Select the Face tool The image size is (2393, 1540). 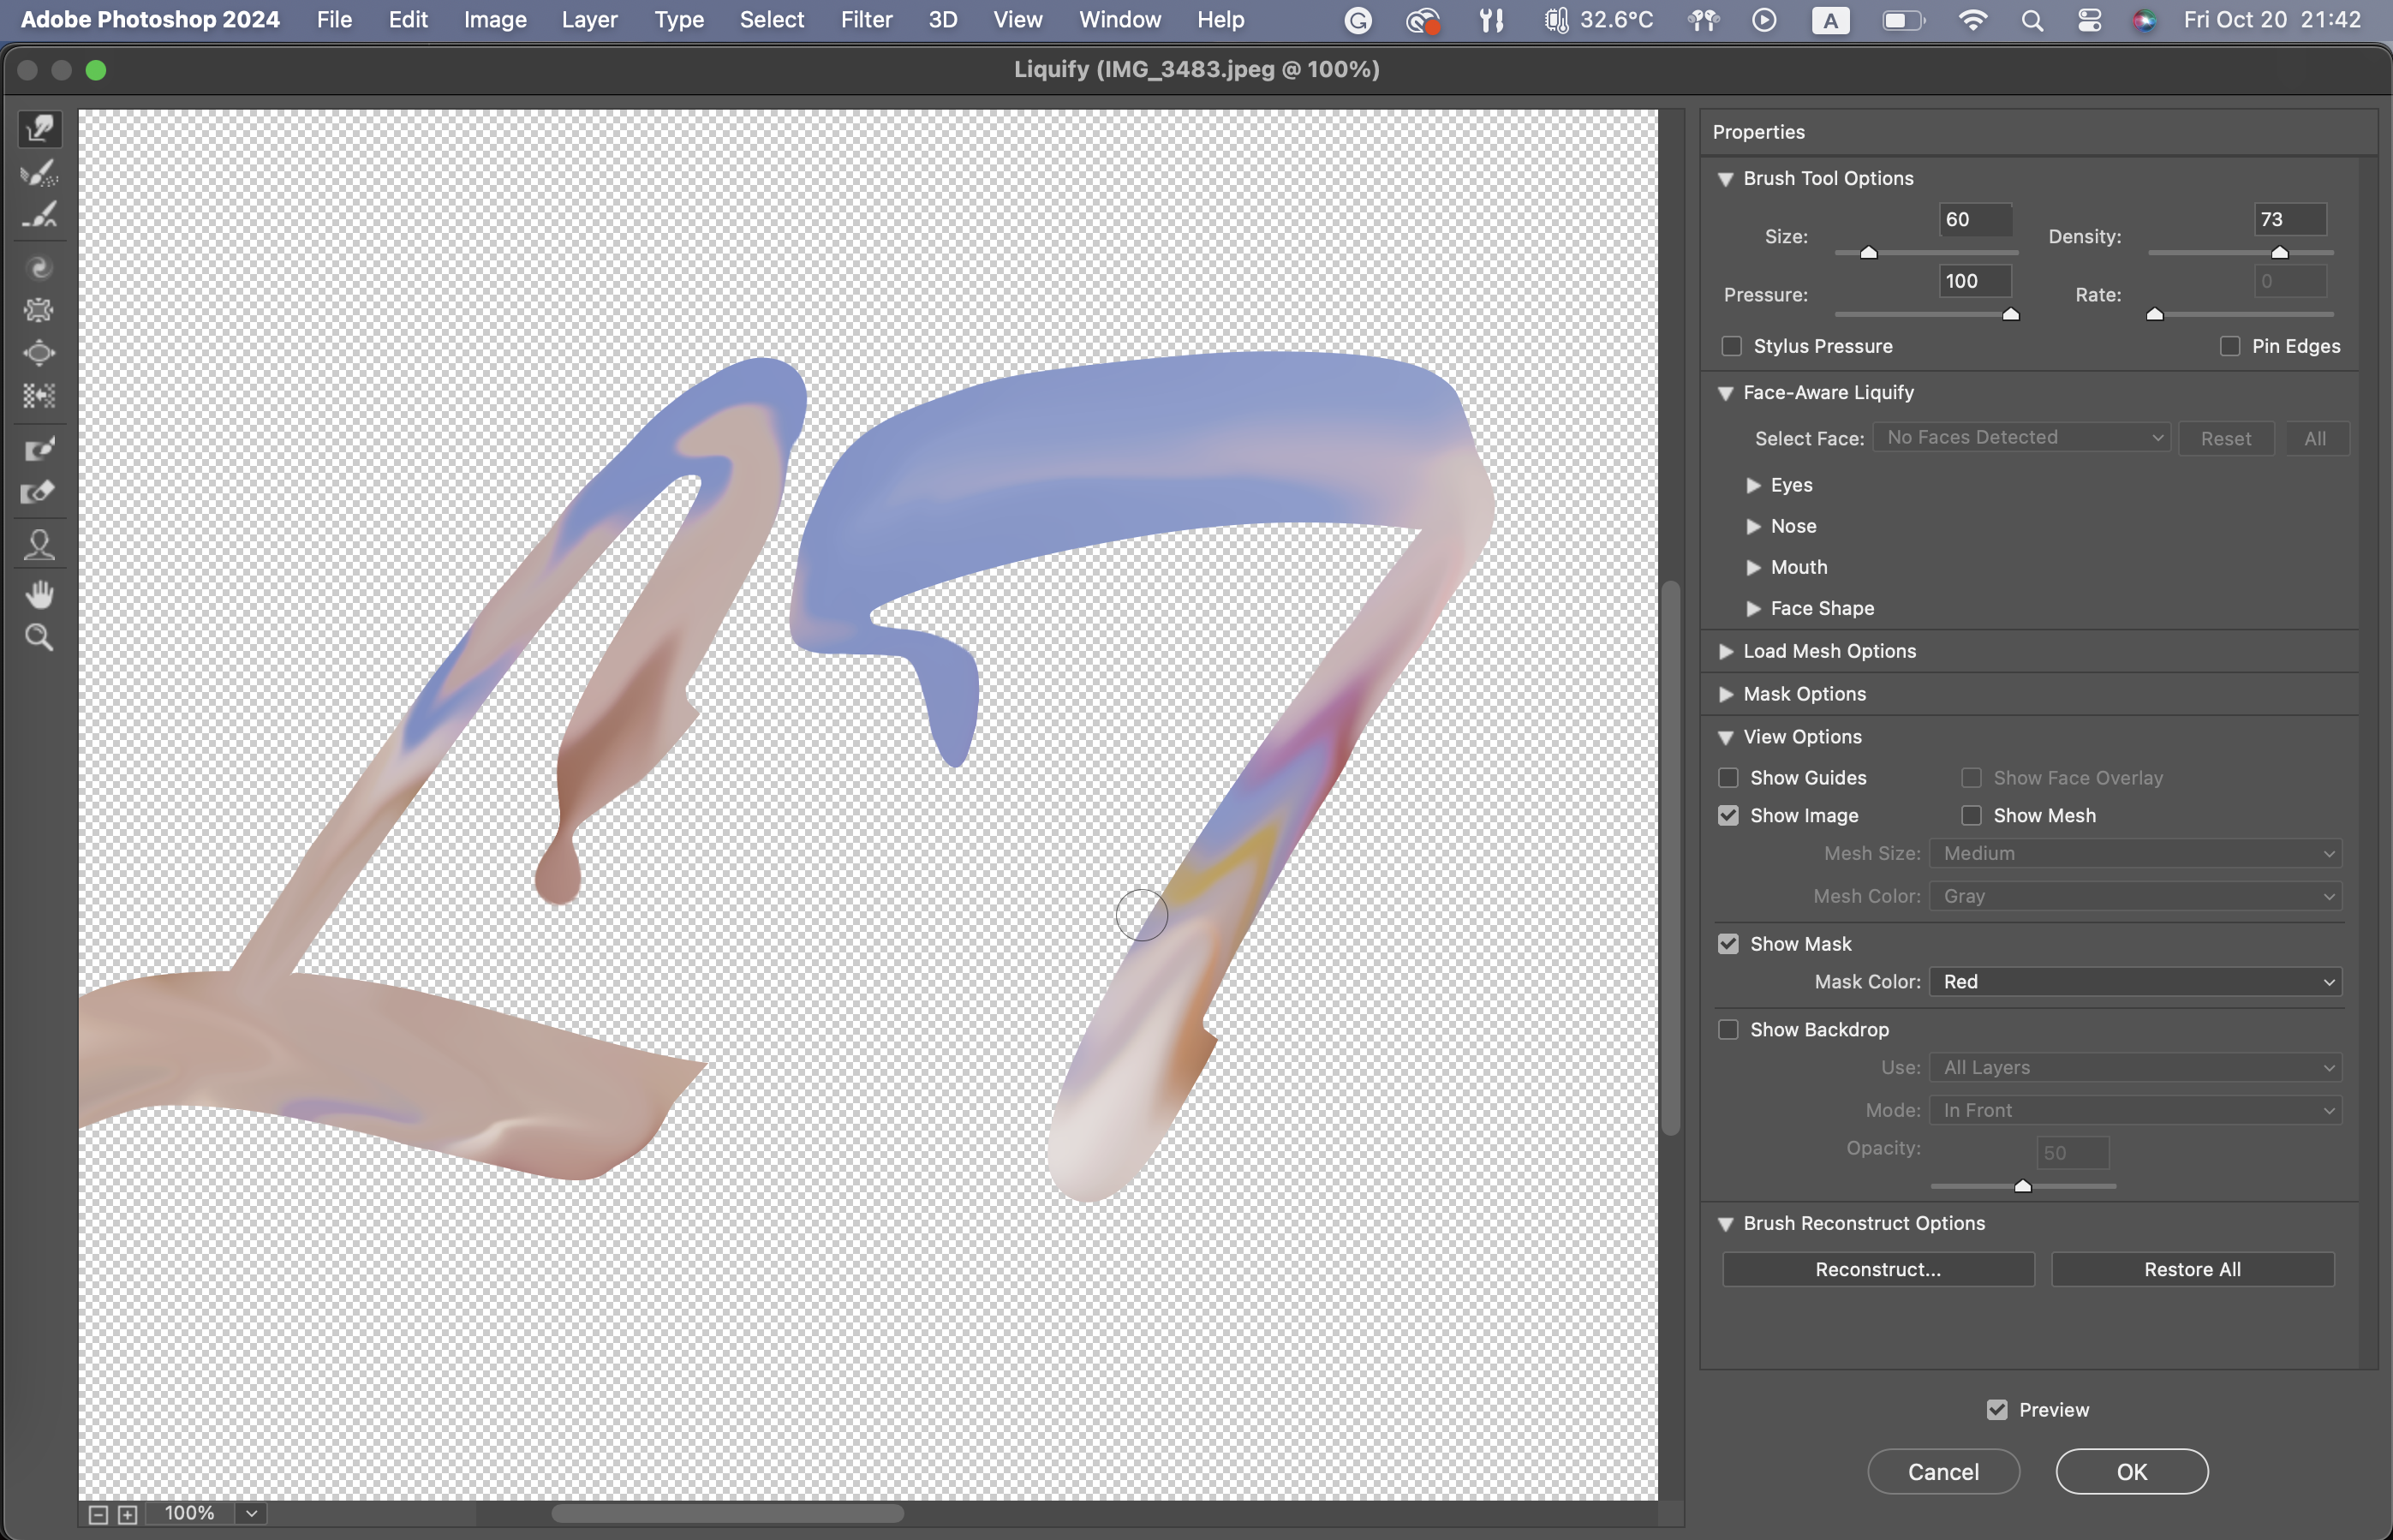pyautogui.click(x=40, y=545)
